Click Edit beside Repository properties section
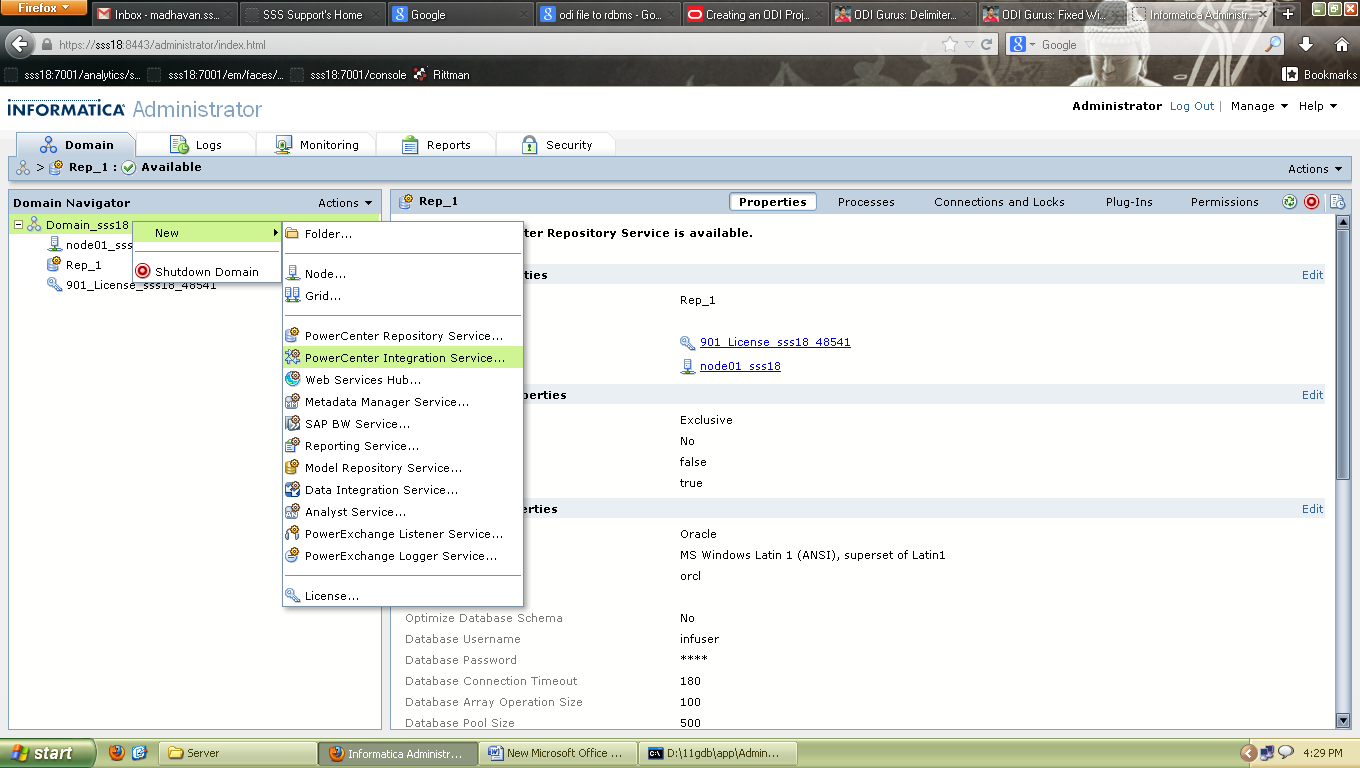1360x768 pixels. [1312, 395]
